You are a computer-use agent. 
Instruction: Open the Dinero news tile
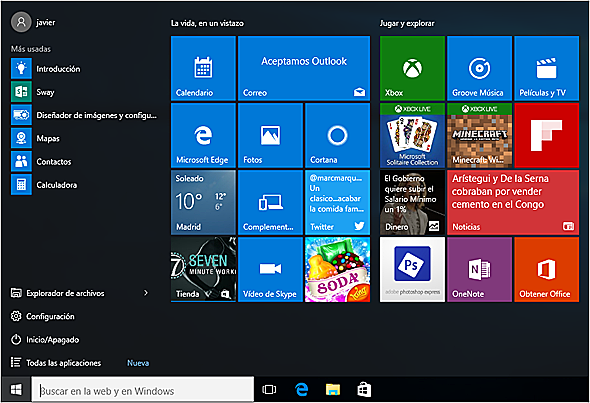412,202
